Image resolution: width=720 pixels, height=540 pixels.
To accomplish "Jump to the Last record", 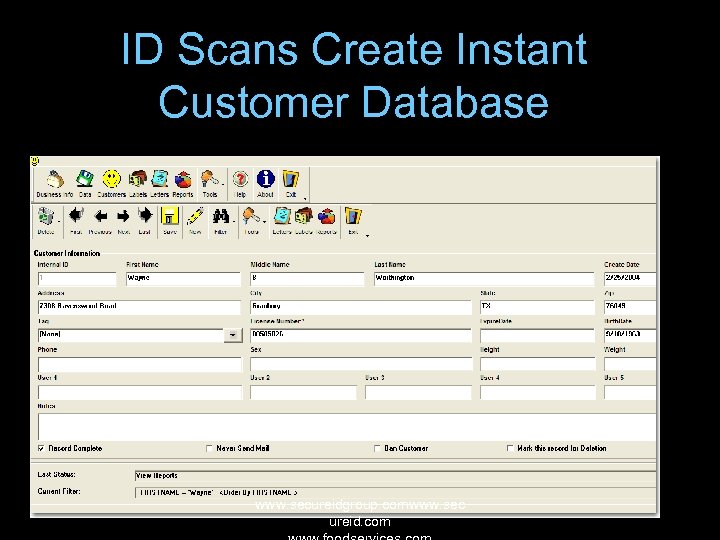I will click(145, 221).
